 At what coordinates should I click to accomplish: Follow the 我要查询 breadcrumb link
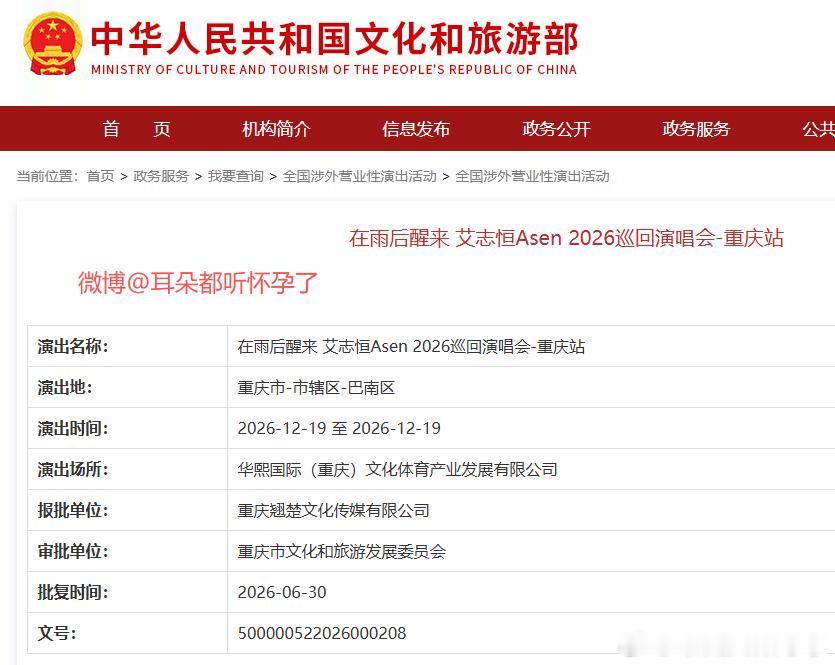point(235,176)
